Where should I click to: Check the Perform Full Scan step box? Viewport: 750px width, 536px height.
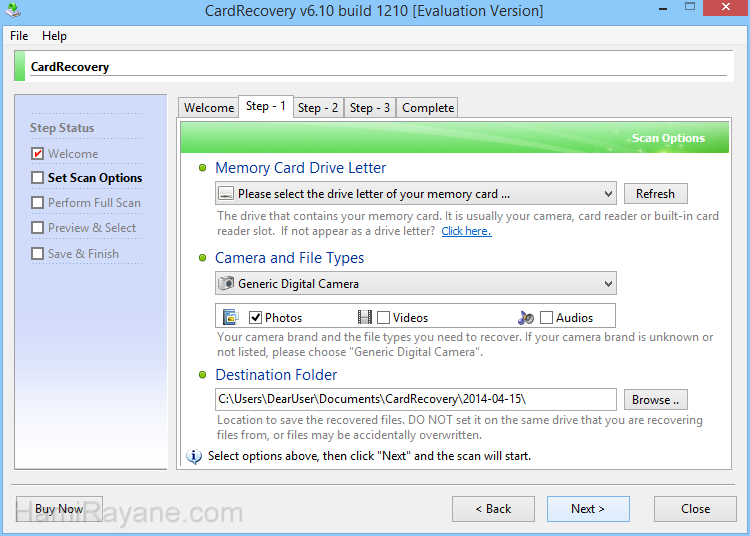pos(37,203)
